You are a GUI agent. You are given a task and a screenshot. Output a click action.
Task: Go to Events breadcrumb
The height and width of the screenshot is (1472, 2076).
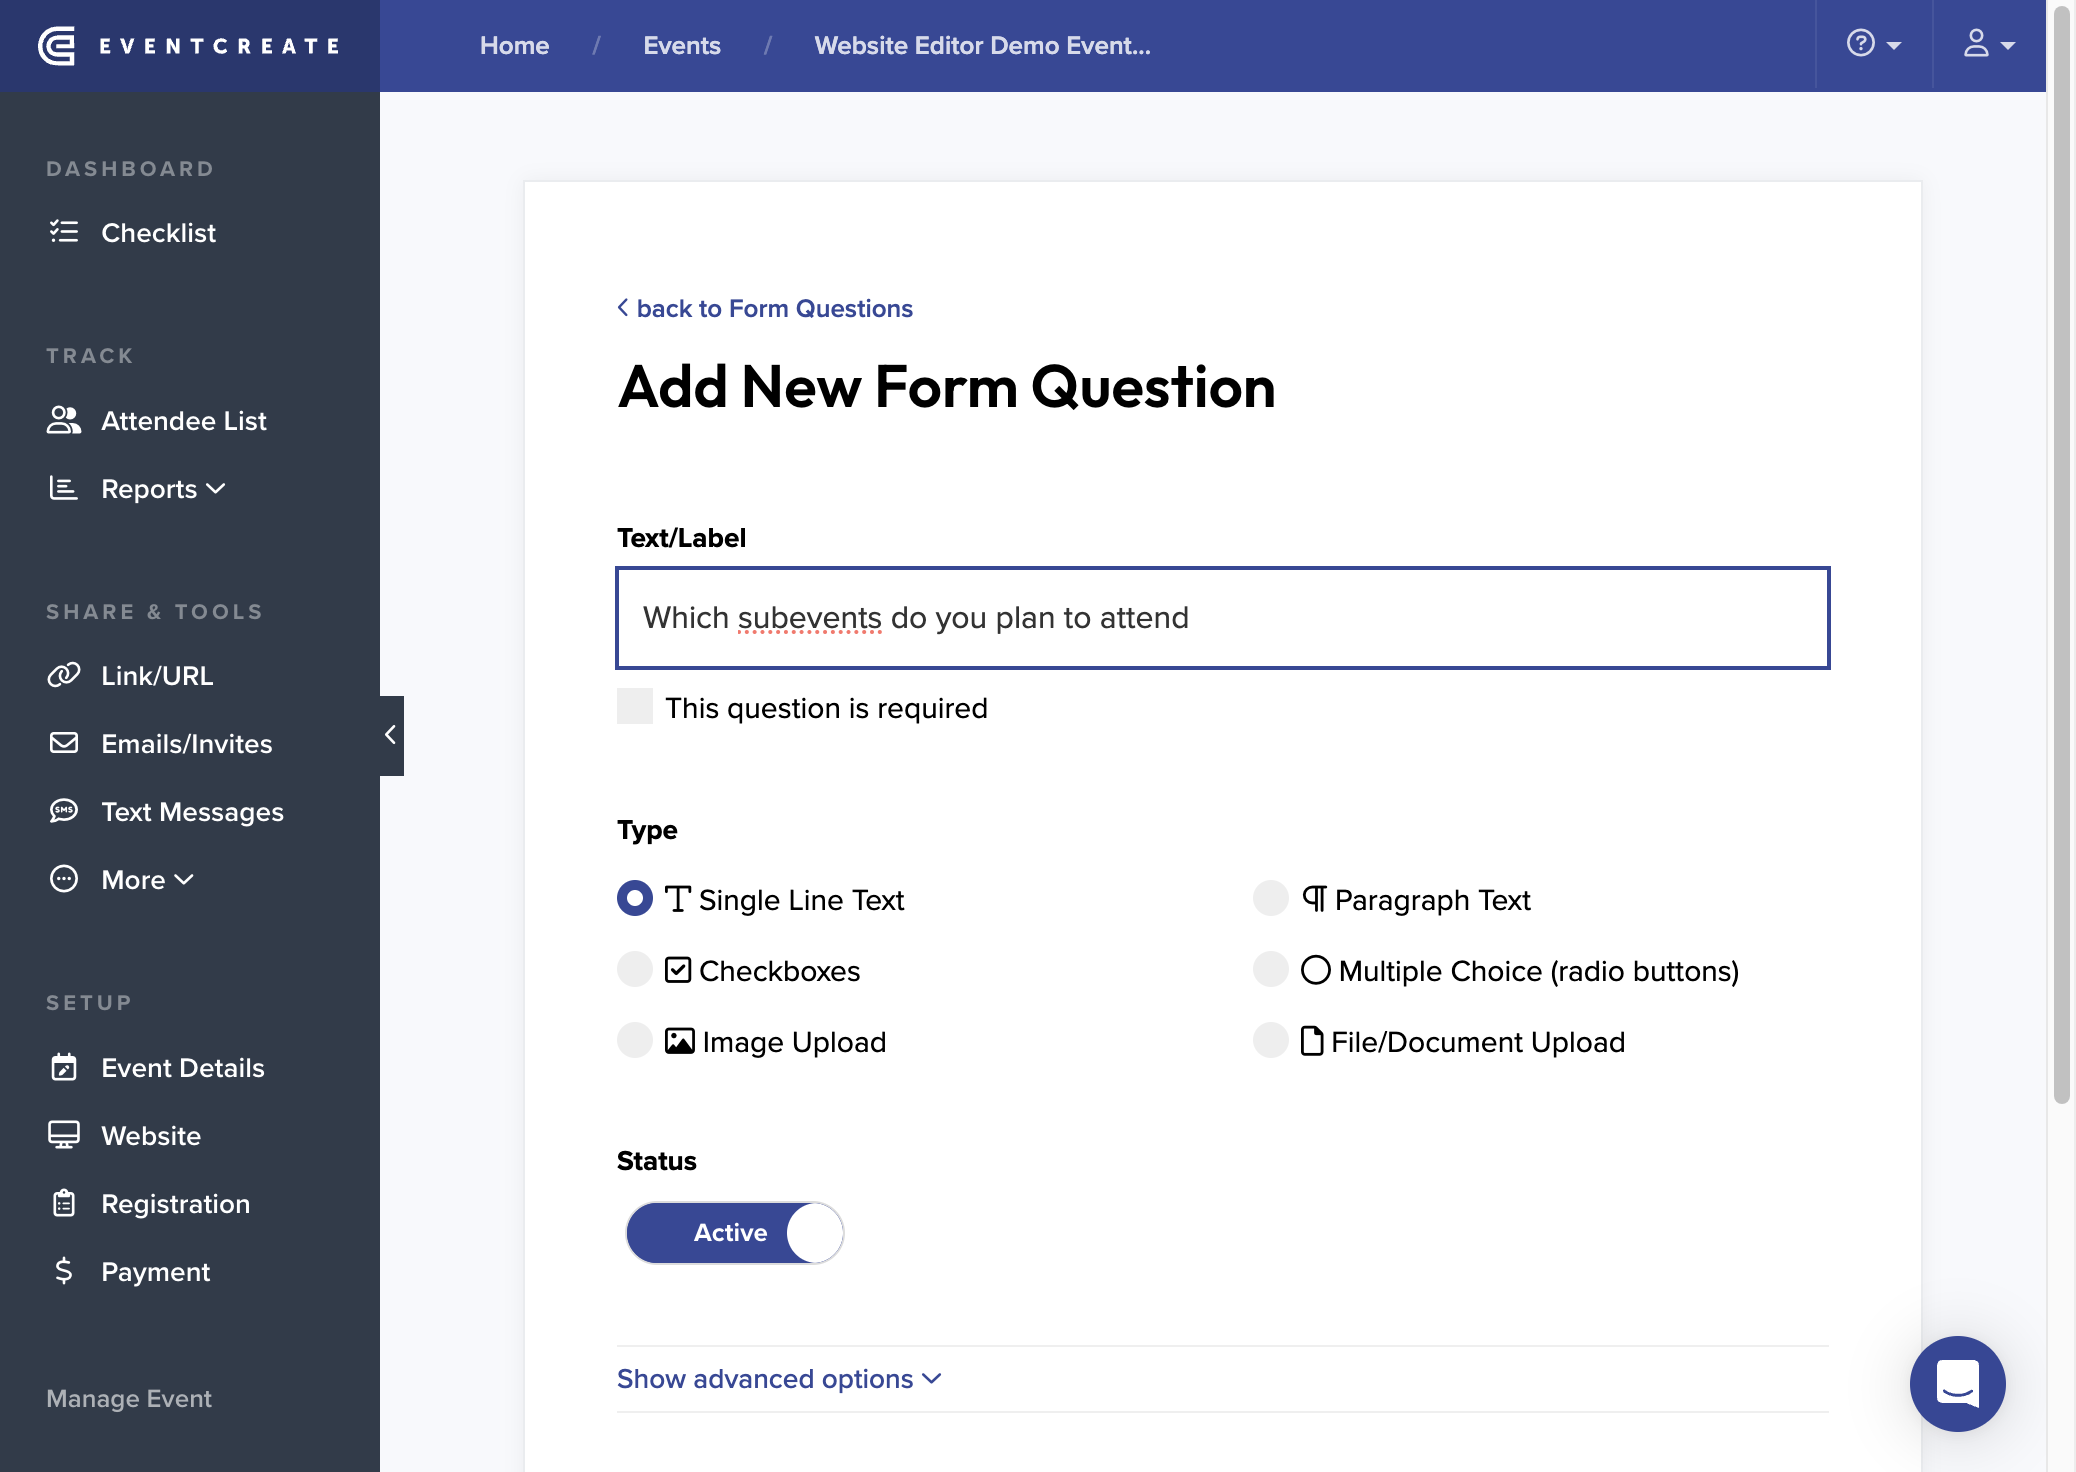(682, 46)
